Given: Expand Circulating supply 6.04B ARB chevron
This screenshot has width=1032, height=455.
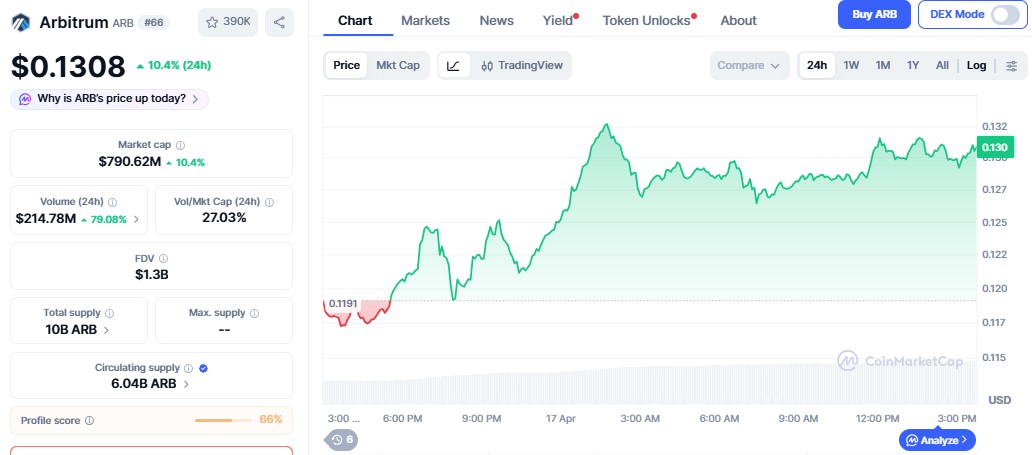Looking at the screenshot, I should [186, 384].
